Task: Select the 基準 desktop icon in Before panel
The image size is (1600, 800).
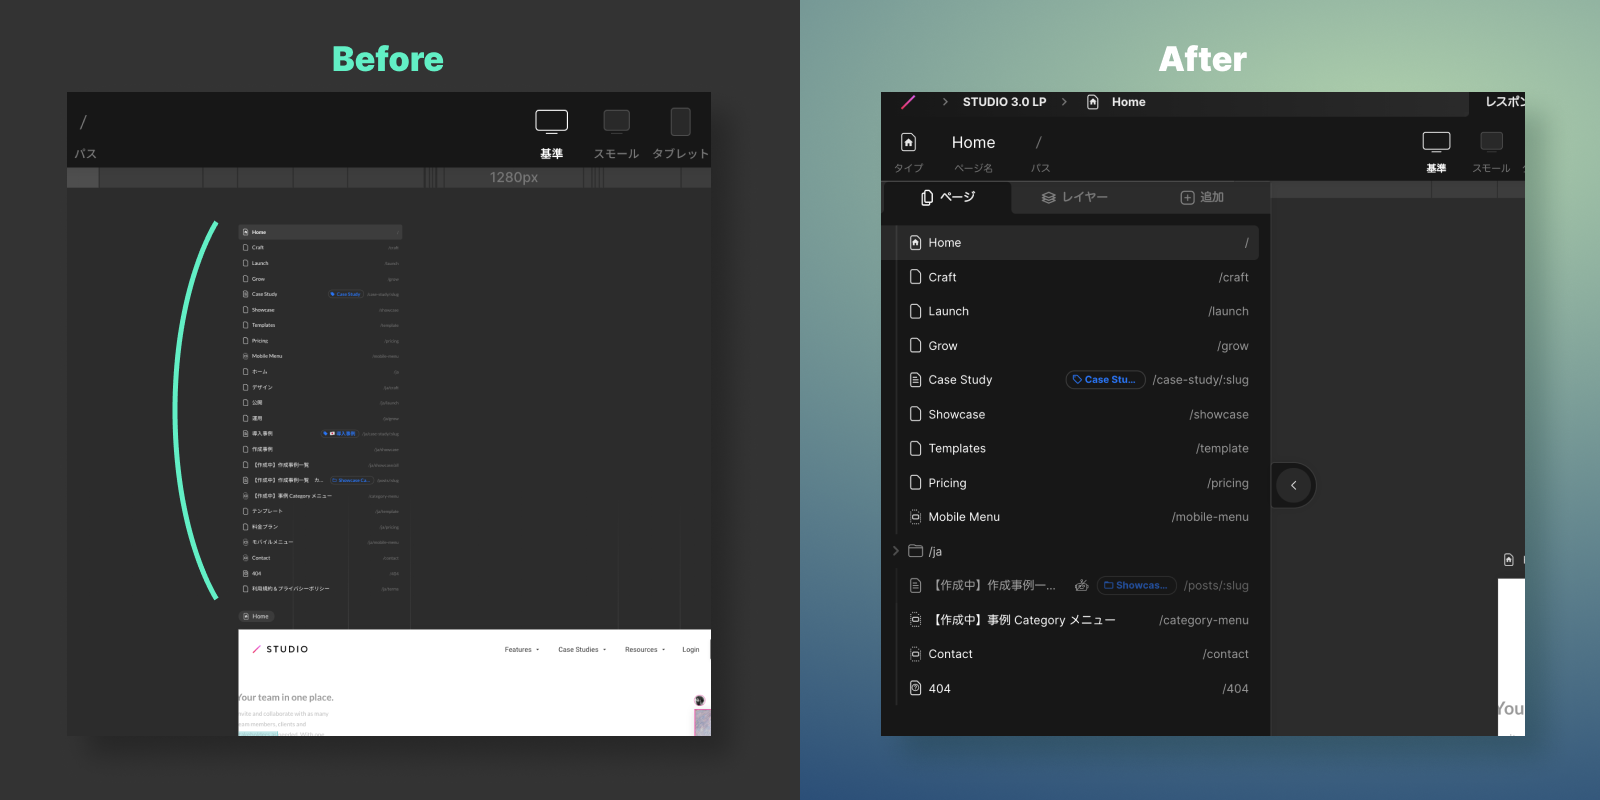Action: (552, 121)
